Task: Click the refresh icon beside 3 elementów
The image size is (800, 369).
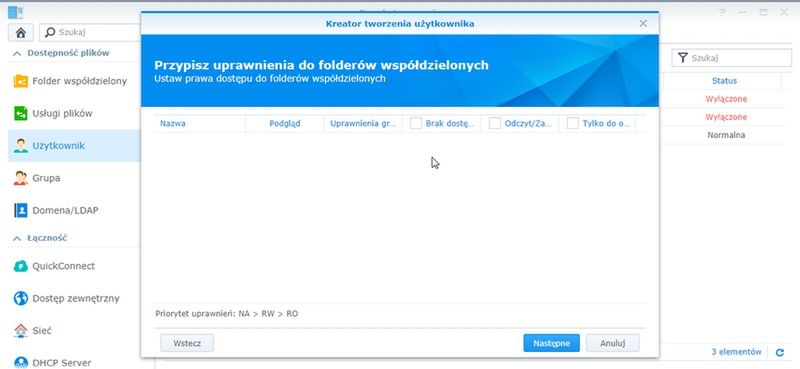Action: [x=780, y=352]
